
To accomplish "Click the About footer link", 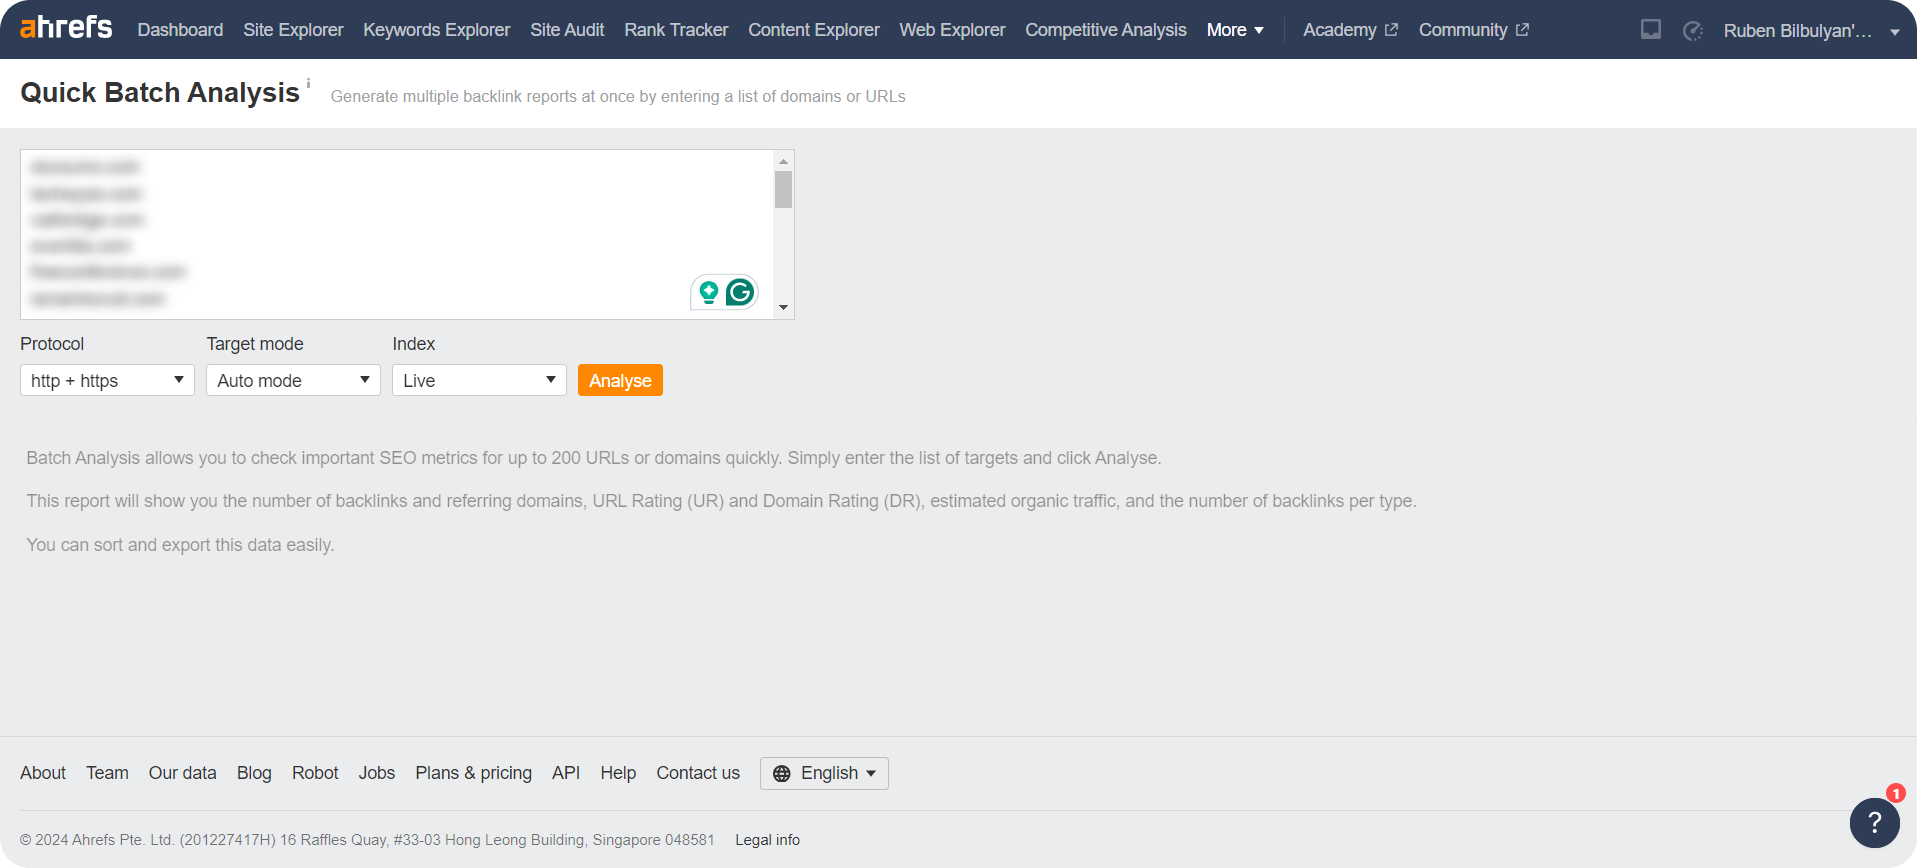I will 43,773.
